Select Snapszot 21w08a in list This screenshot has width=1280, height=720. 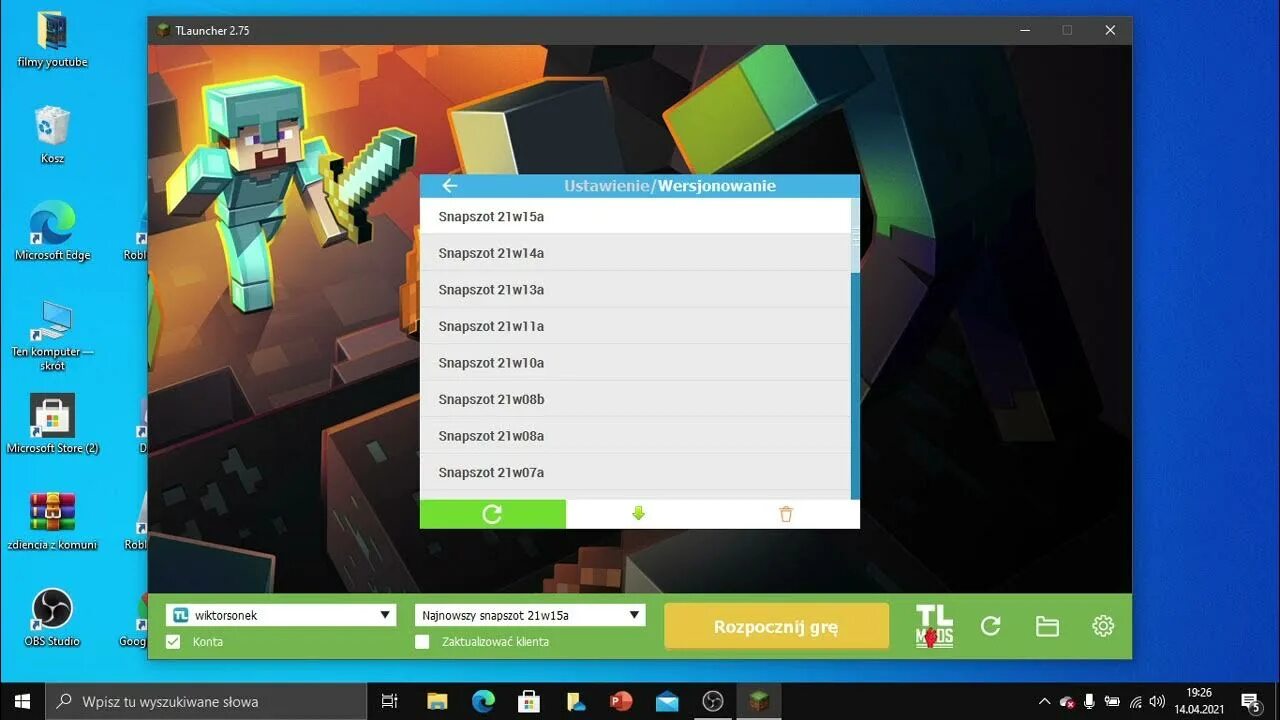pos(635,435)
